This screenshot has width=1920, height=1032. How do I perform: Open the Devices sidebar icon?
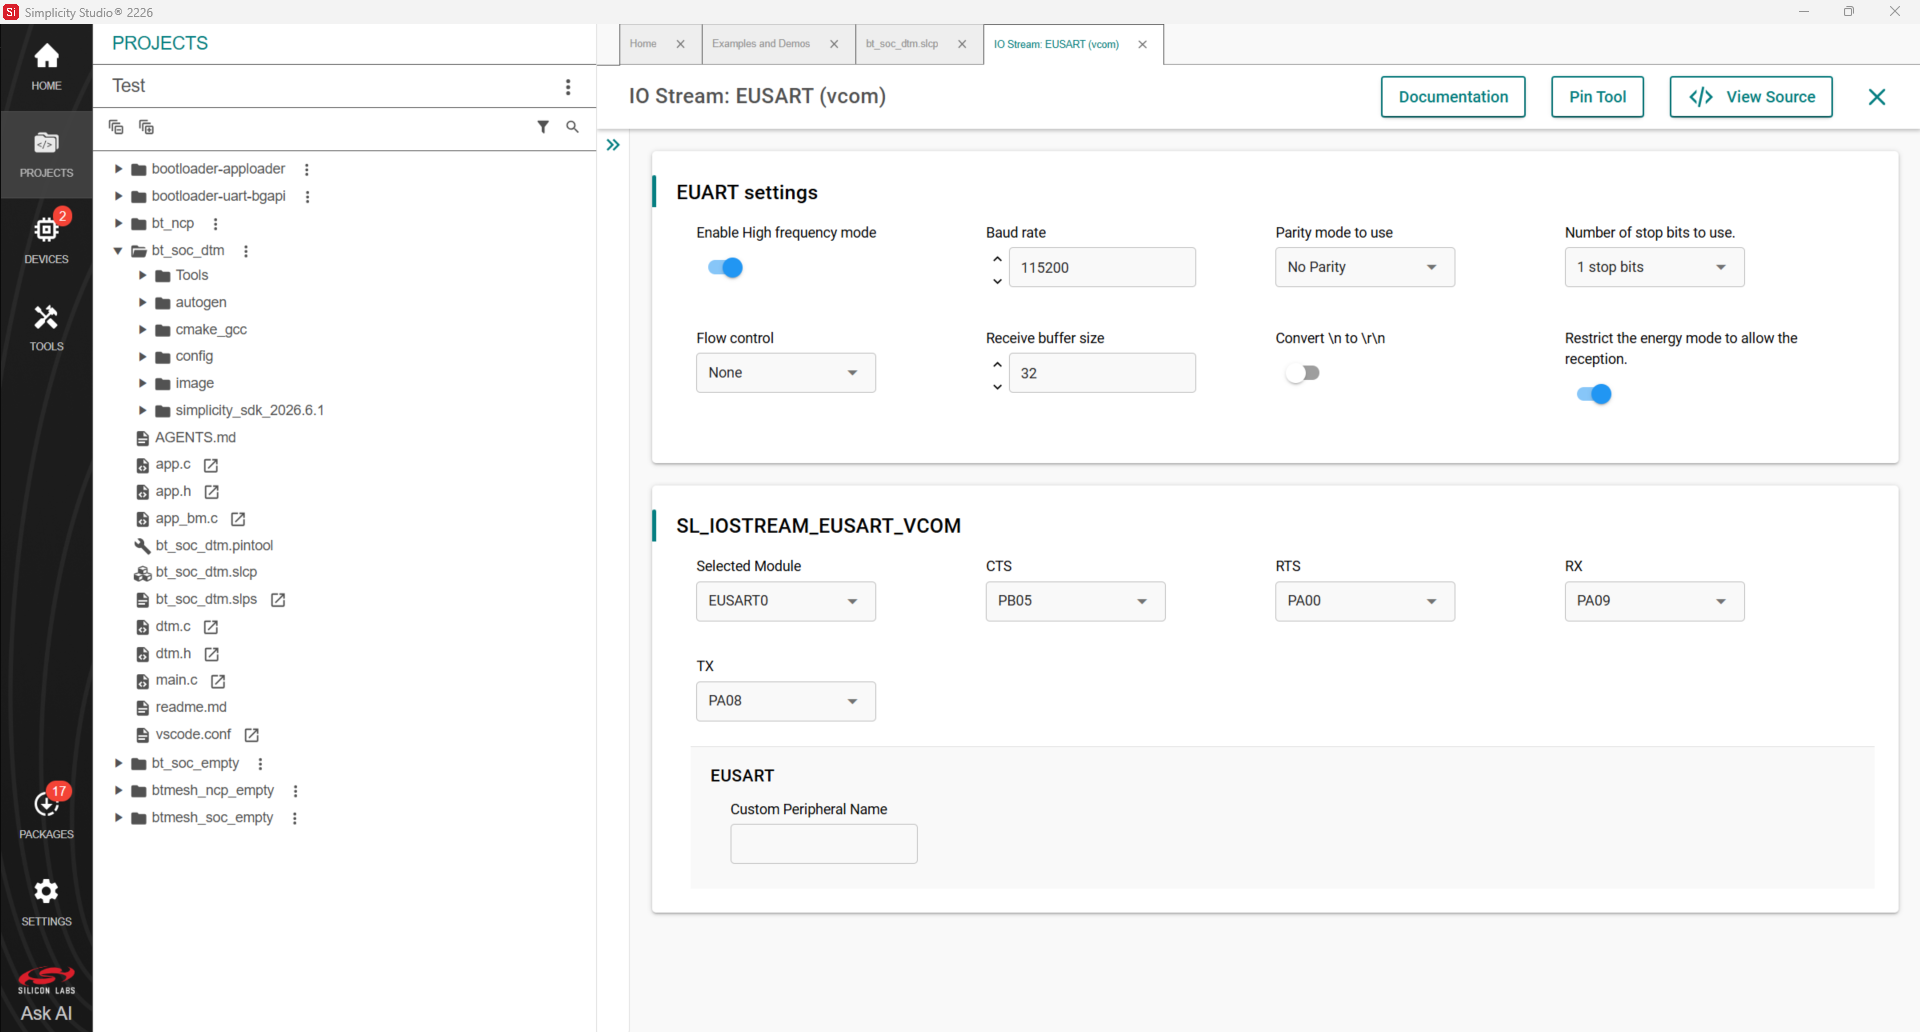46,240
